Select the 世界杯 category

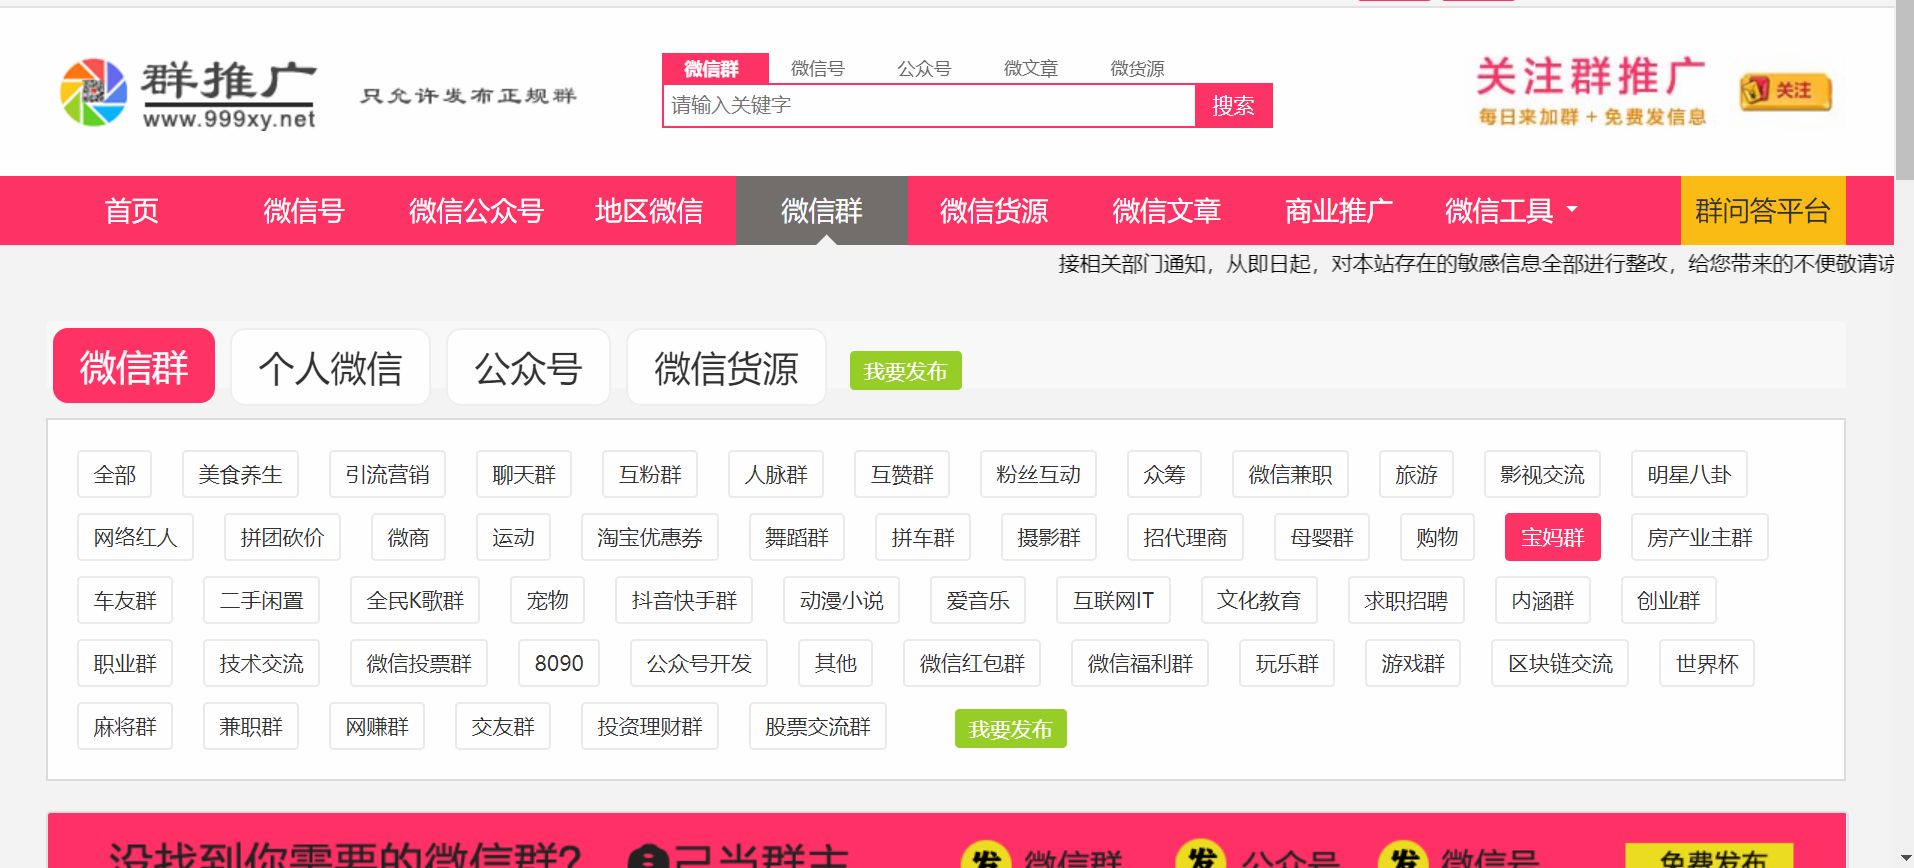point(1707,663)
